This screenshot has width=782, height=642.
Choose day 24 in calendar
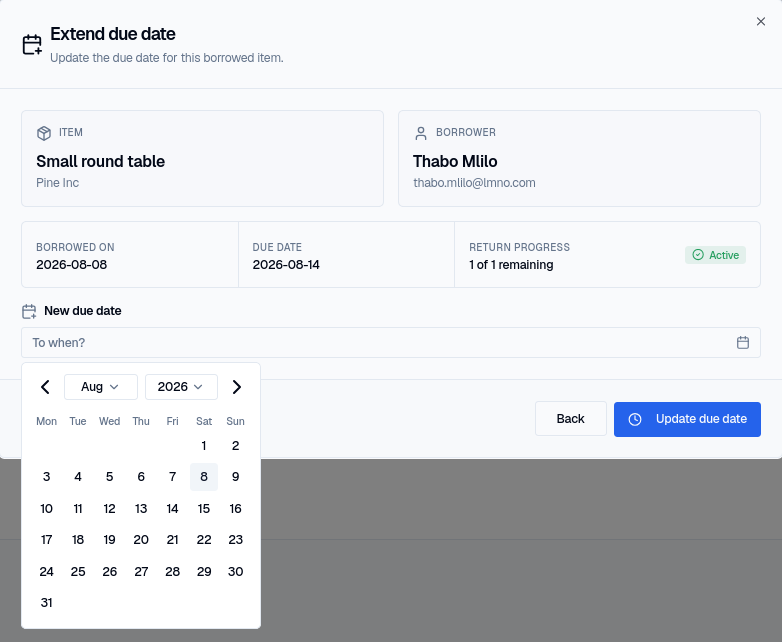46,571
